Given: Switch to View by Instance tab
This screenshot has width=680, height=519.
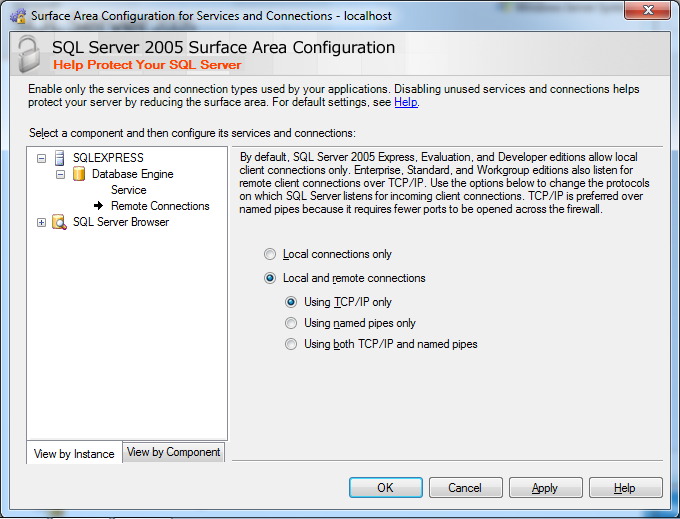Looking at the screenshot, I should point(74,454).
